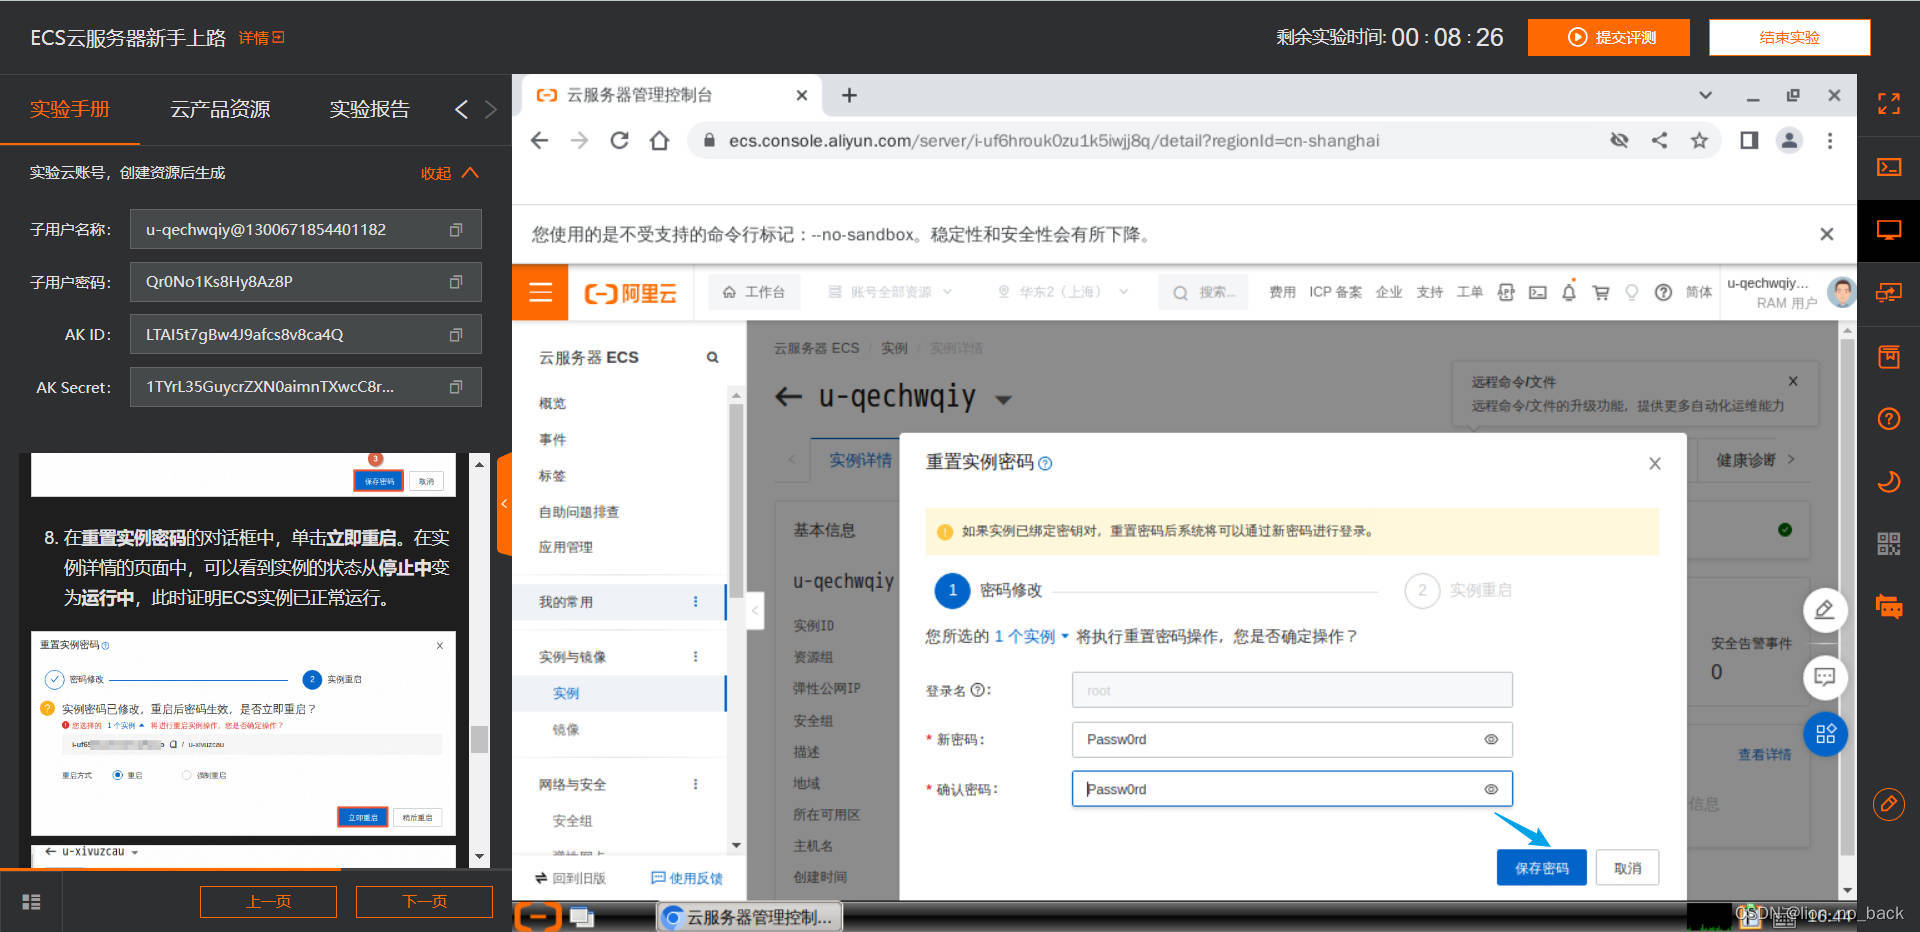The height and width of the screenshot is (932, 1920).
Task: Go to previous manual page 上一页
Action: [x=268, y=902]
